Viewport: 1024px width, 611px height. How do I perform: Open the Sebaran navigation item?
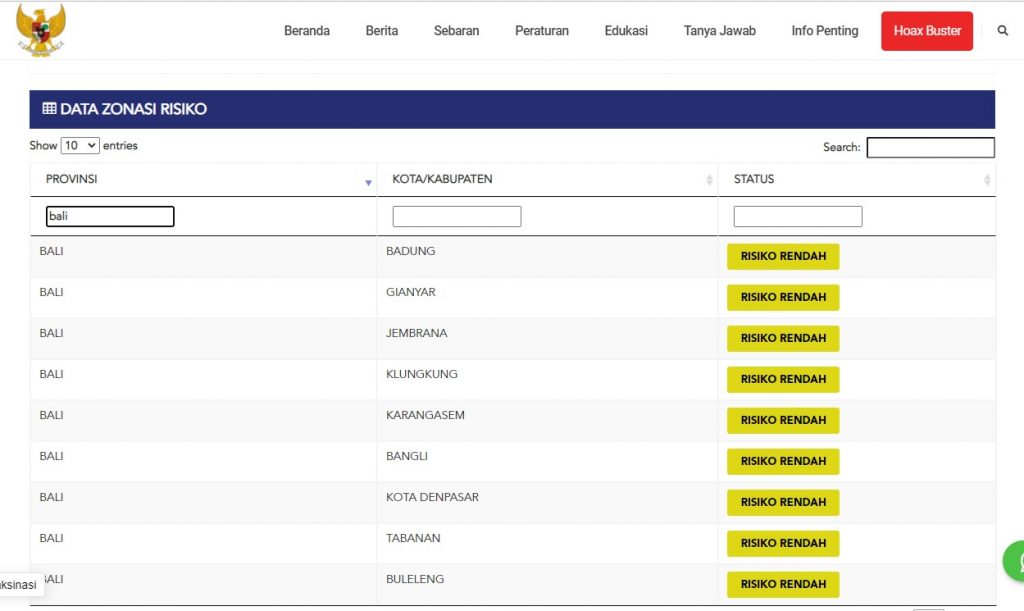[x=456, y=31]
